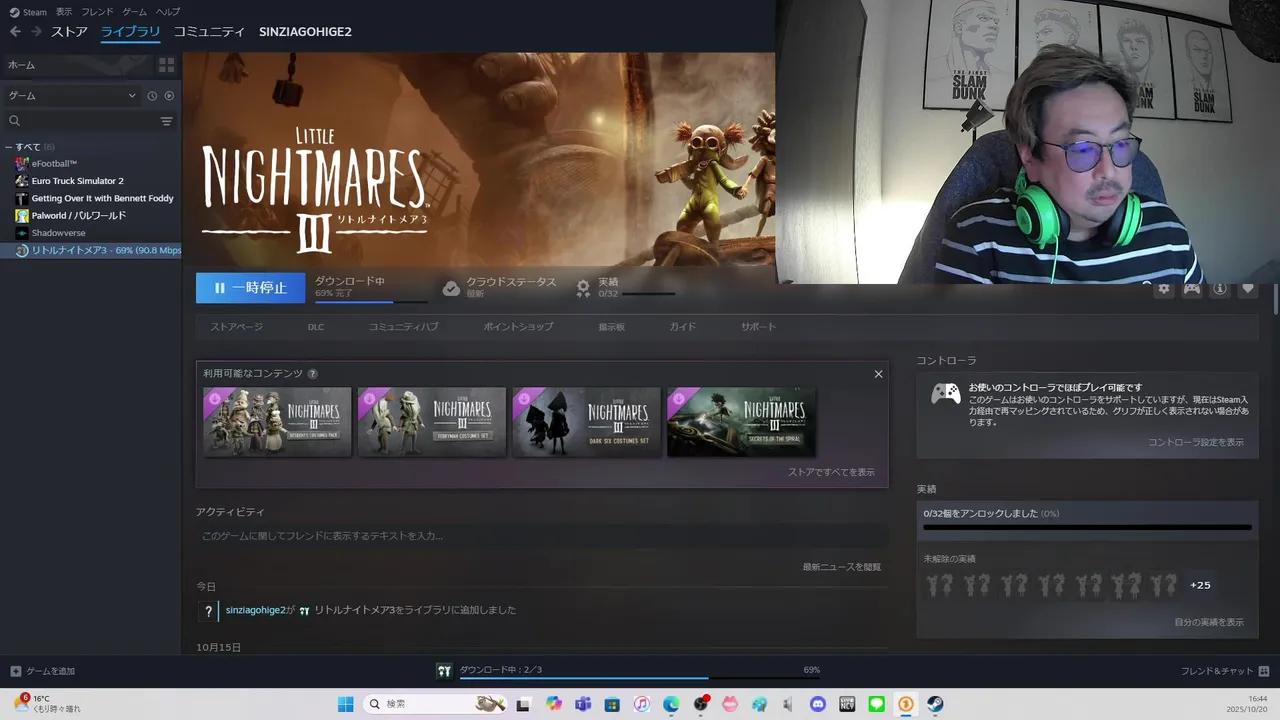Viewport: 1280px width, 720px height.
Task: Open Microsoft Edge from the taskbar
Action: (671, 704)
